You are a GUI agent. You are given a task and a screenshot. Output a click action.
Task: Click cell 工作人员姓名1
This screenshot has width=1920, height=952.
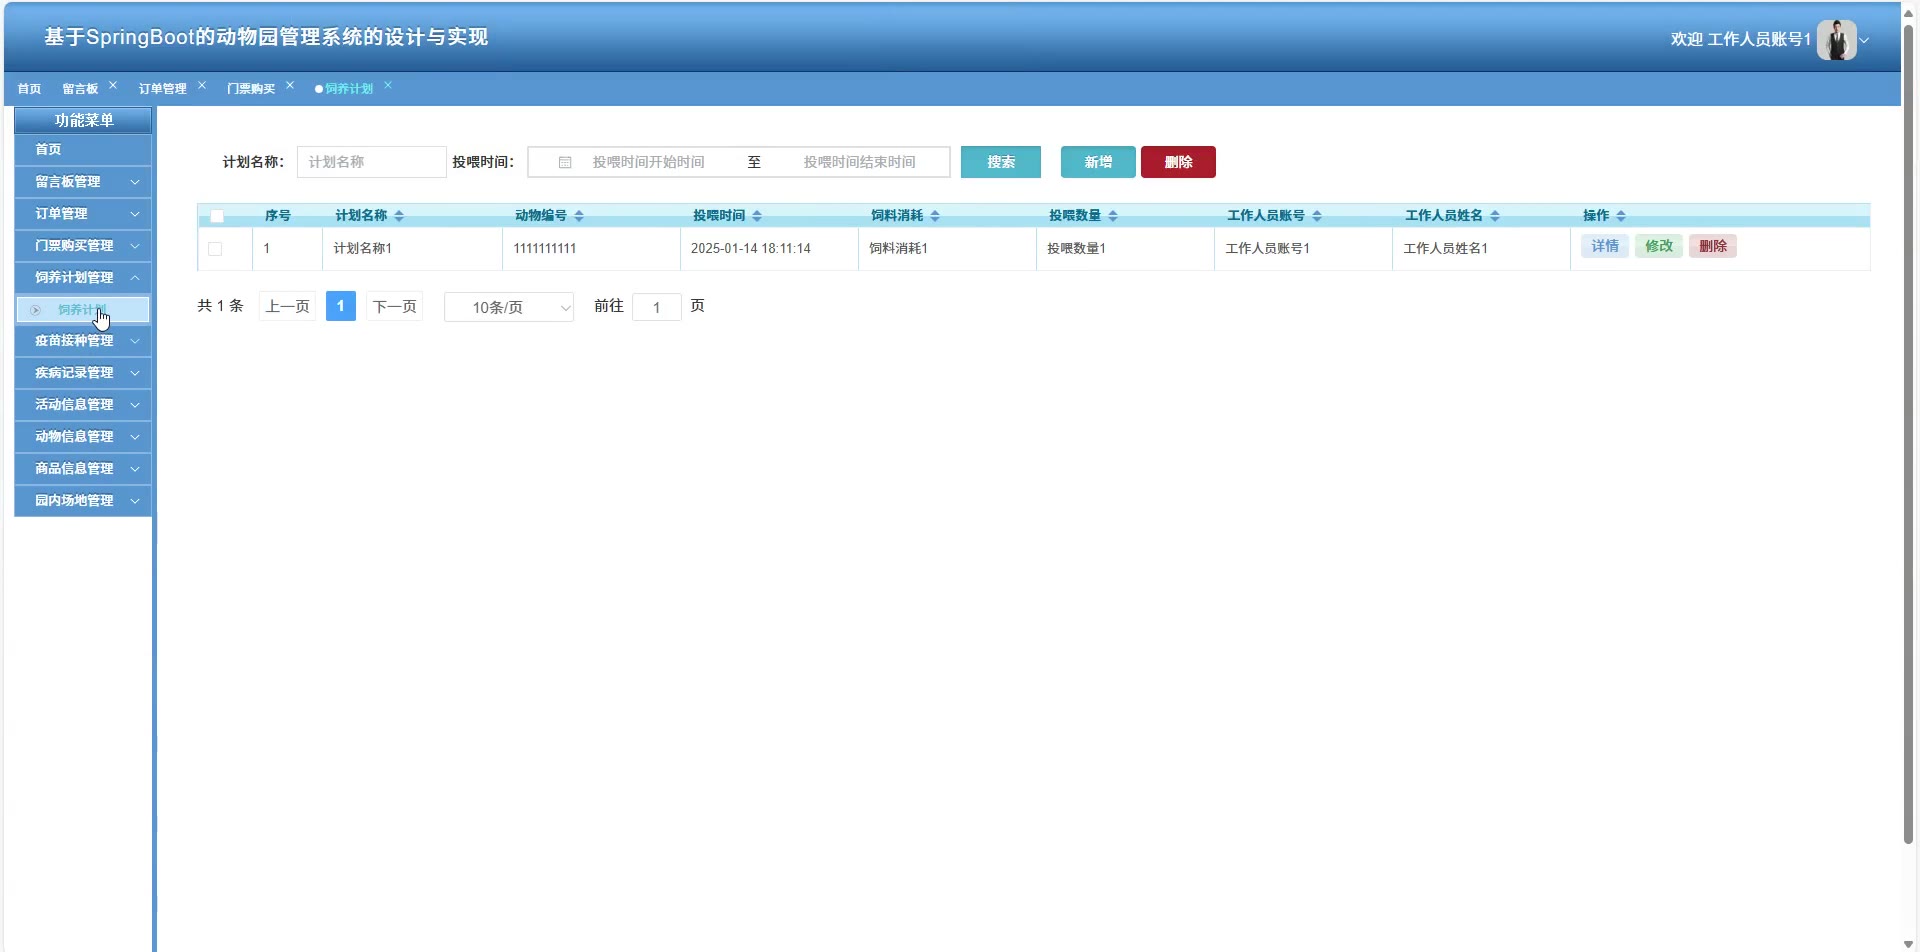pyautogui.click(x=1446, y=249)
